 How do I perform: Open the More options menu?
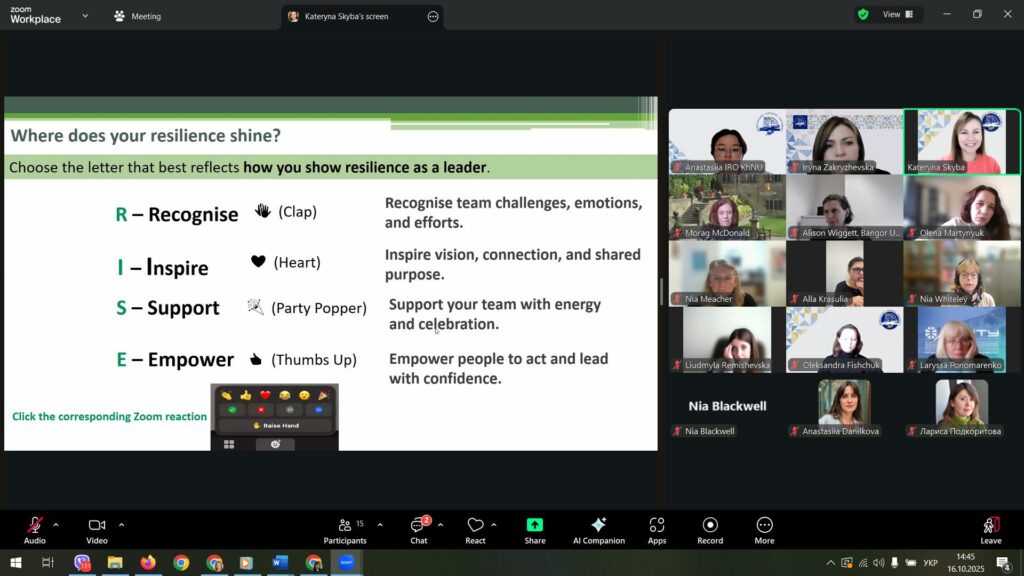(764, 530)
